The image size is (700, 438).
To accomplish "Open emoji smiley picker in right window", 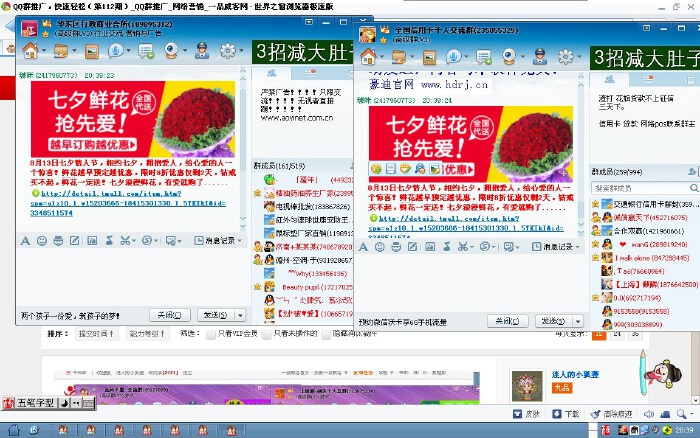I will 379,246.
